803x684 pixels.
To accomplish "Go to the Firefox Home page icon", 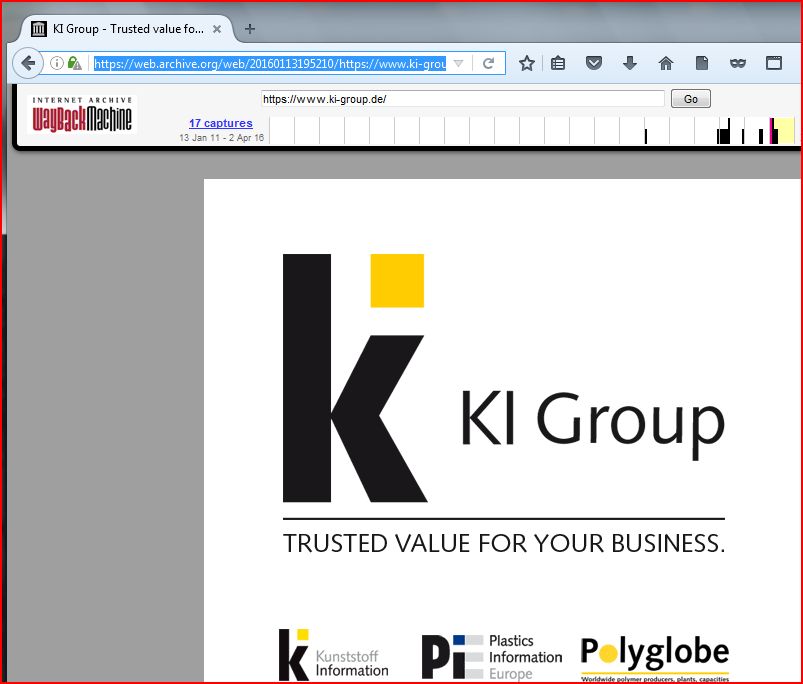I will (666, 63).
